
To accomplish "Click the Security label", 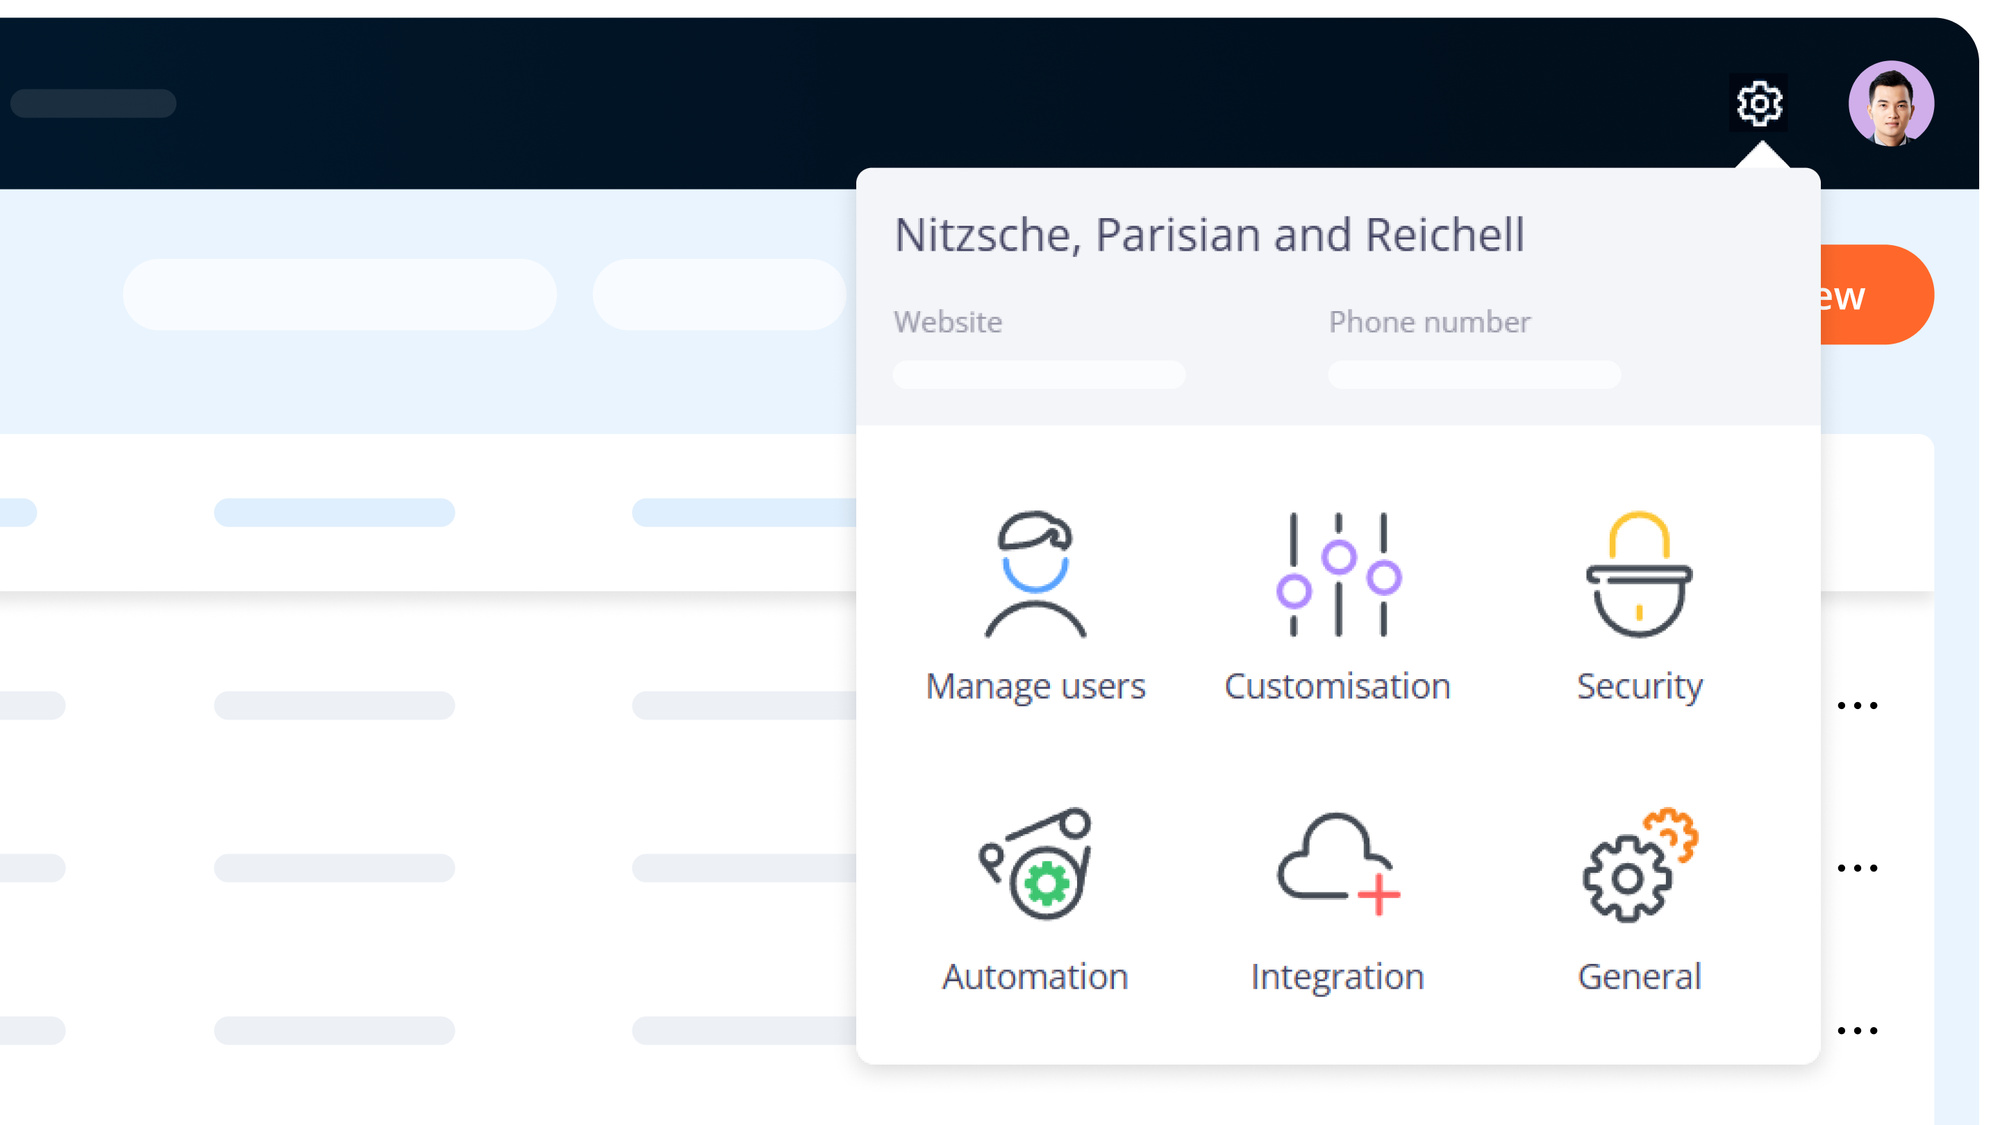I will tap(1639, 686).
